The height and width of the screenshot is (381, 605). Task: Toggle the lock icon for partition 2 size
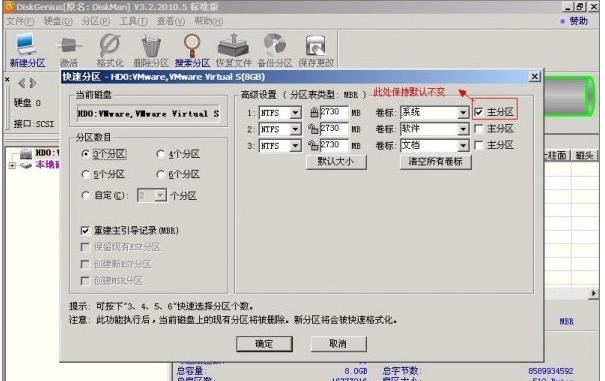[313, 129]
